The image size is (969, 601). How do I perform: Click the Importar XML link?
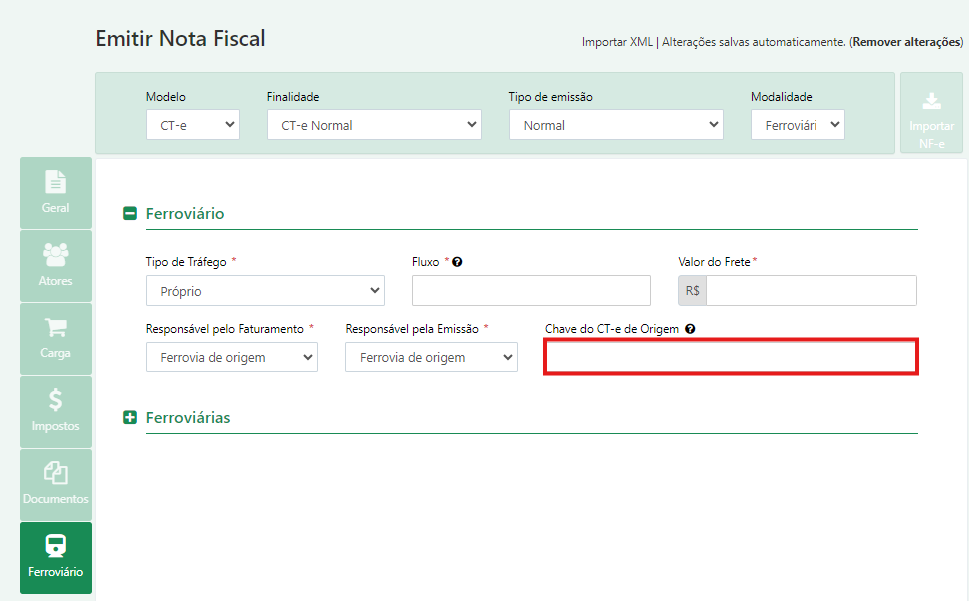(x=617, y=42)
